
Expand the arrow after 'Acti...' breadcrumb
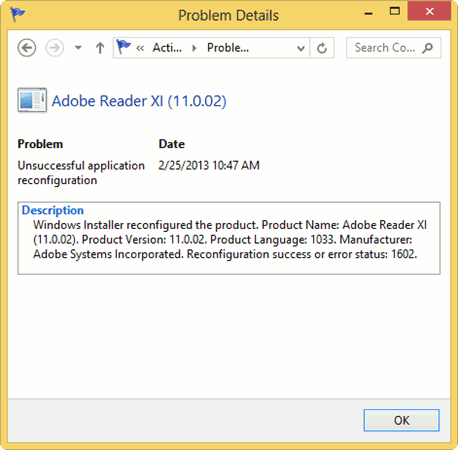[x=194, y=48]
